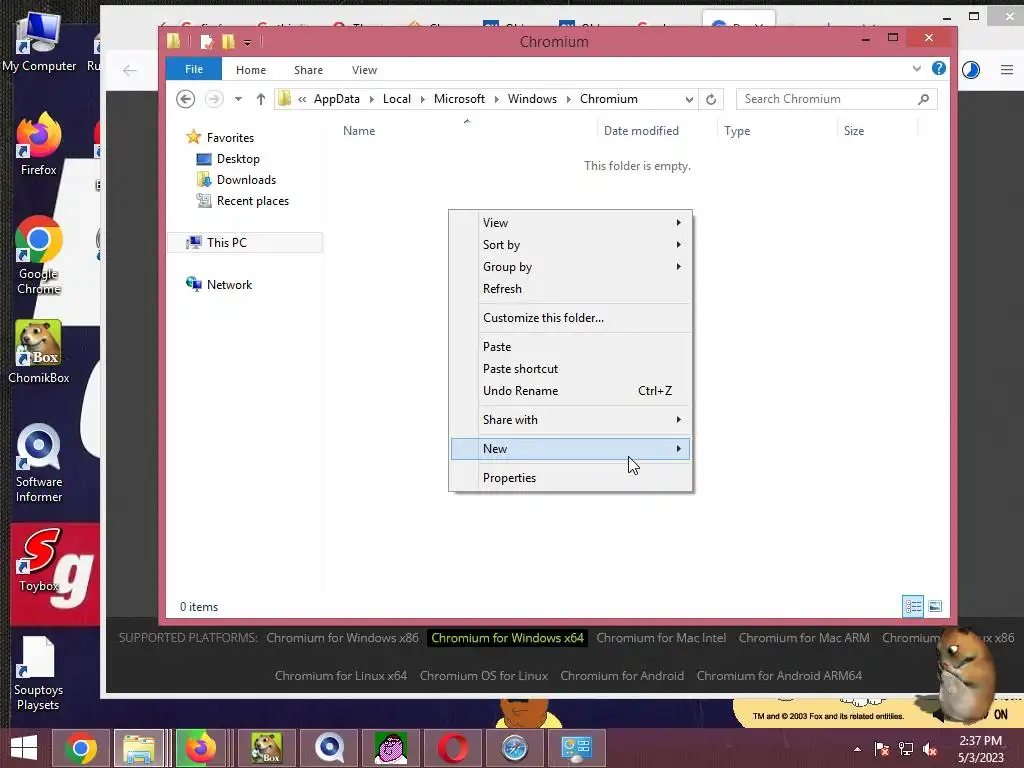This screenshot has height=768, width=1024.
Task: Choose Paste in context menu
Action: [x=570, y=347]
